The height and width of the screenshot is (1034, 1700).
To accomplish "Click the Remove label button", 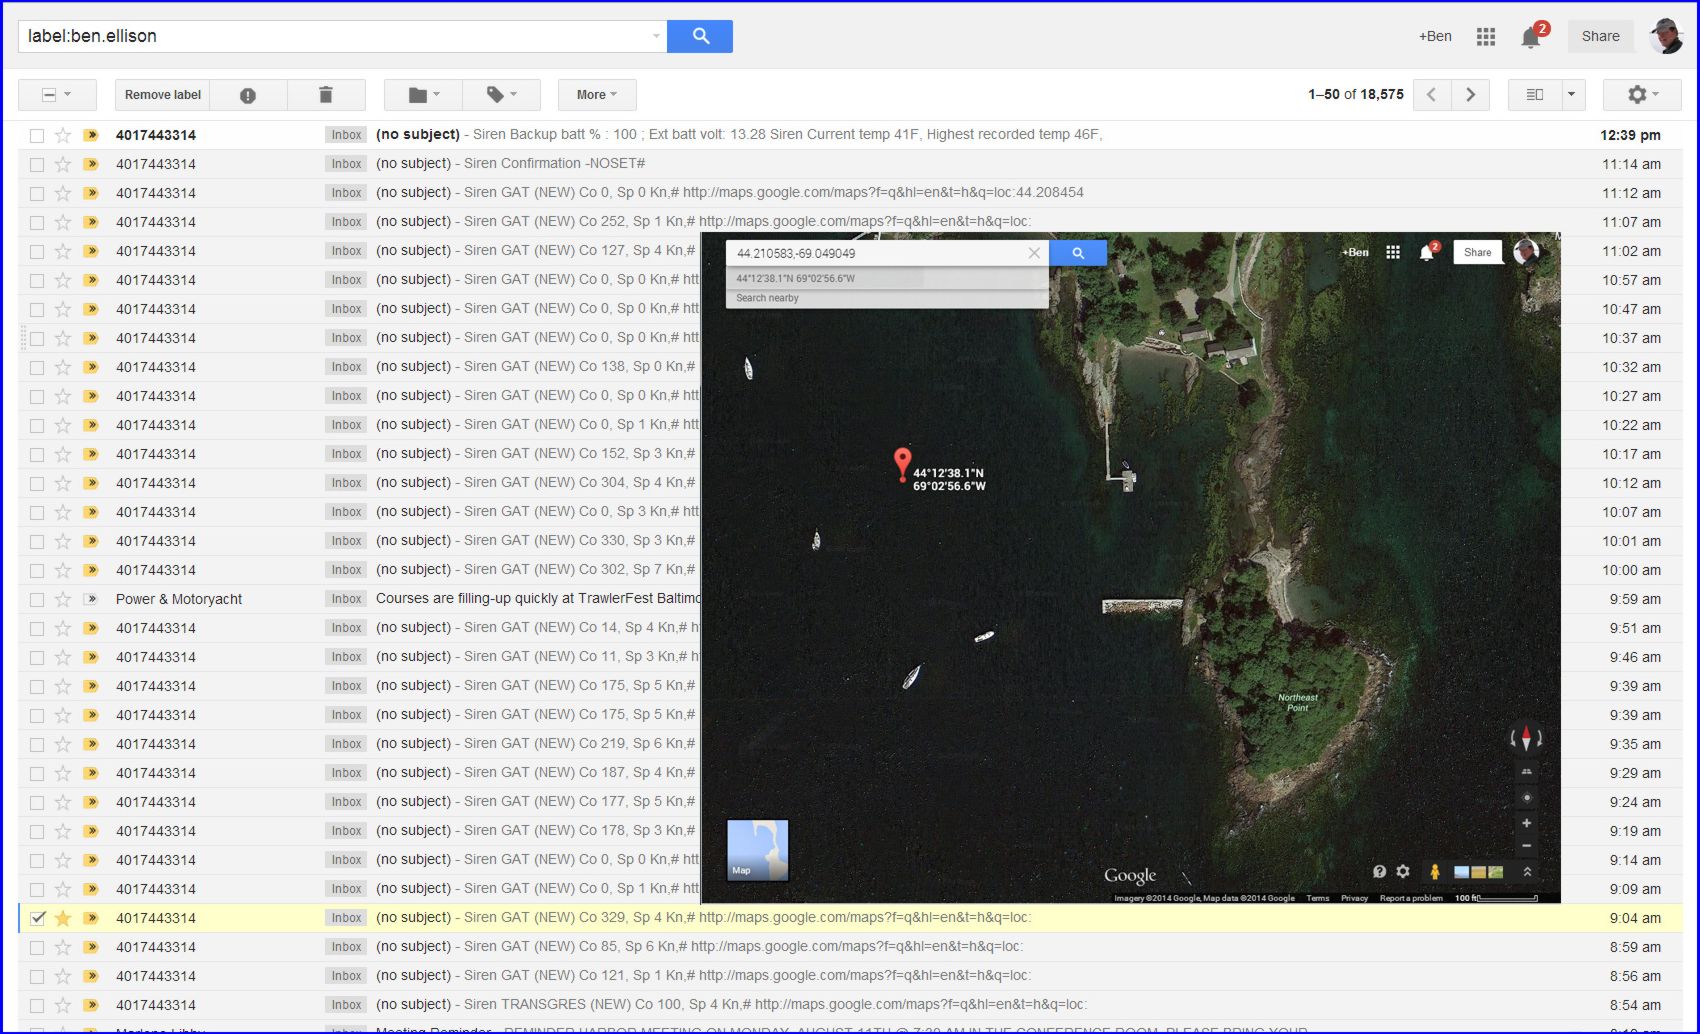I will point(162,95).
